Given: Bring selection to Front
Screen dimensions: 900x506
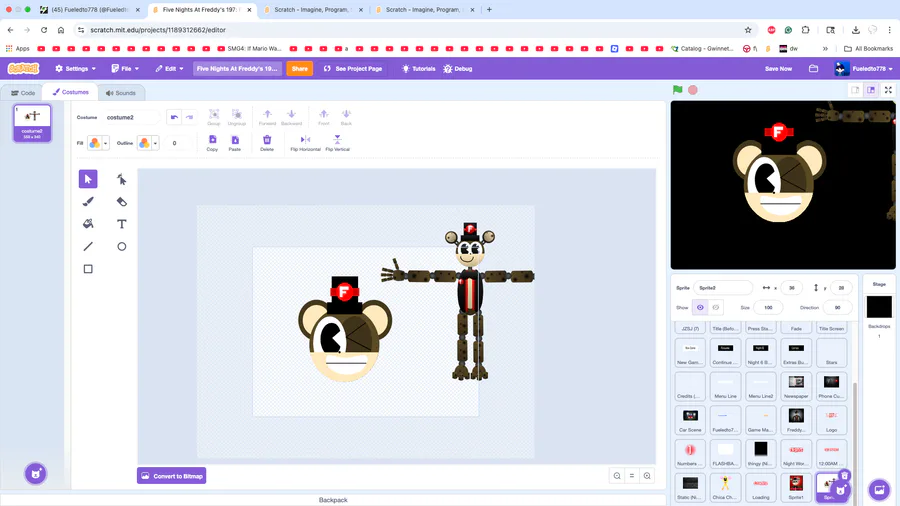Looking at the screenshot, I should 324,117.
